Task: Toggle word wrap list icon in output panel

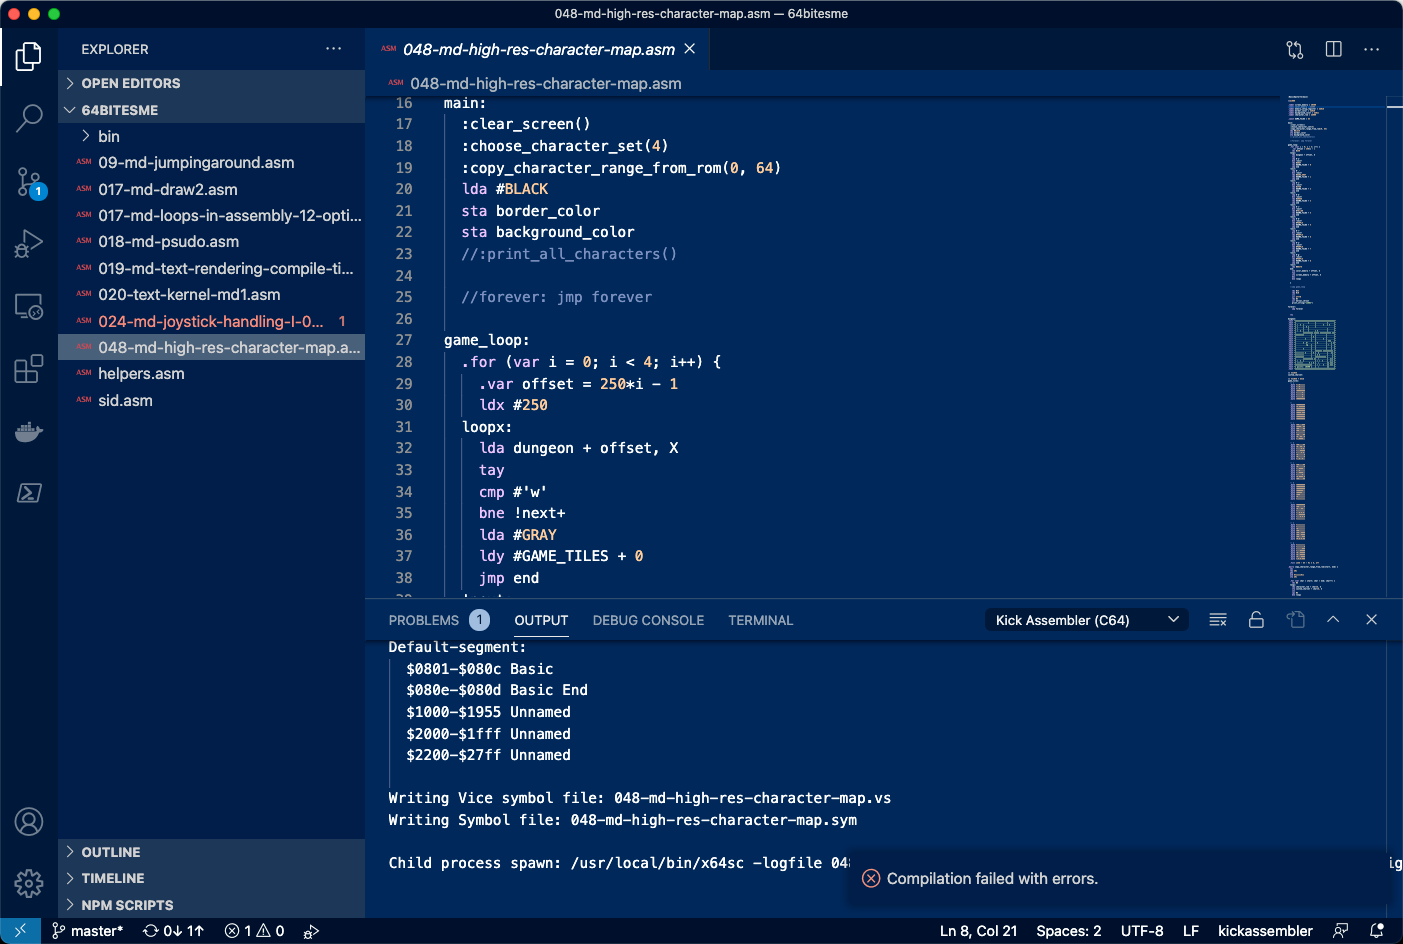Action: [1217, 620]
